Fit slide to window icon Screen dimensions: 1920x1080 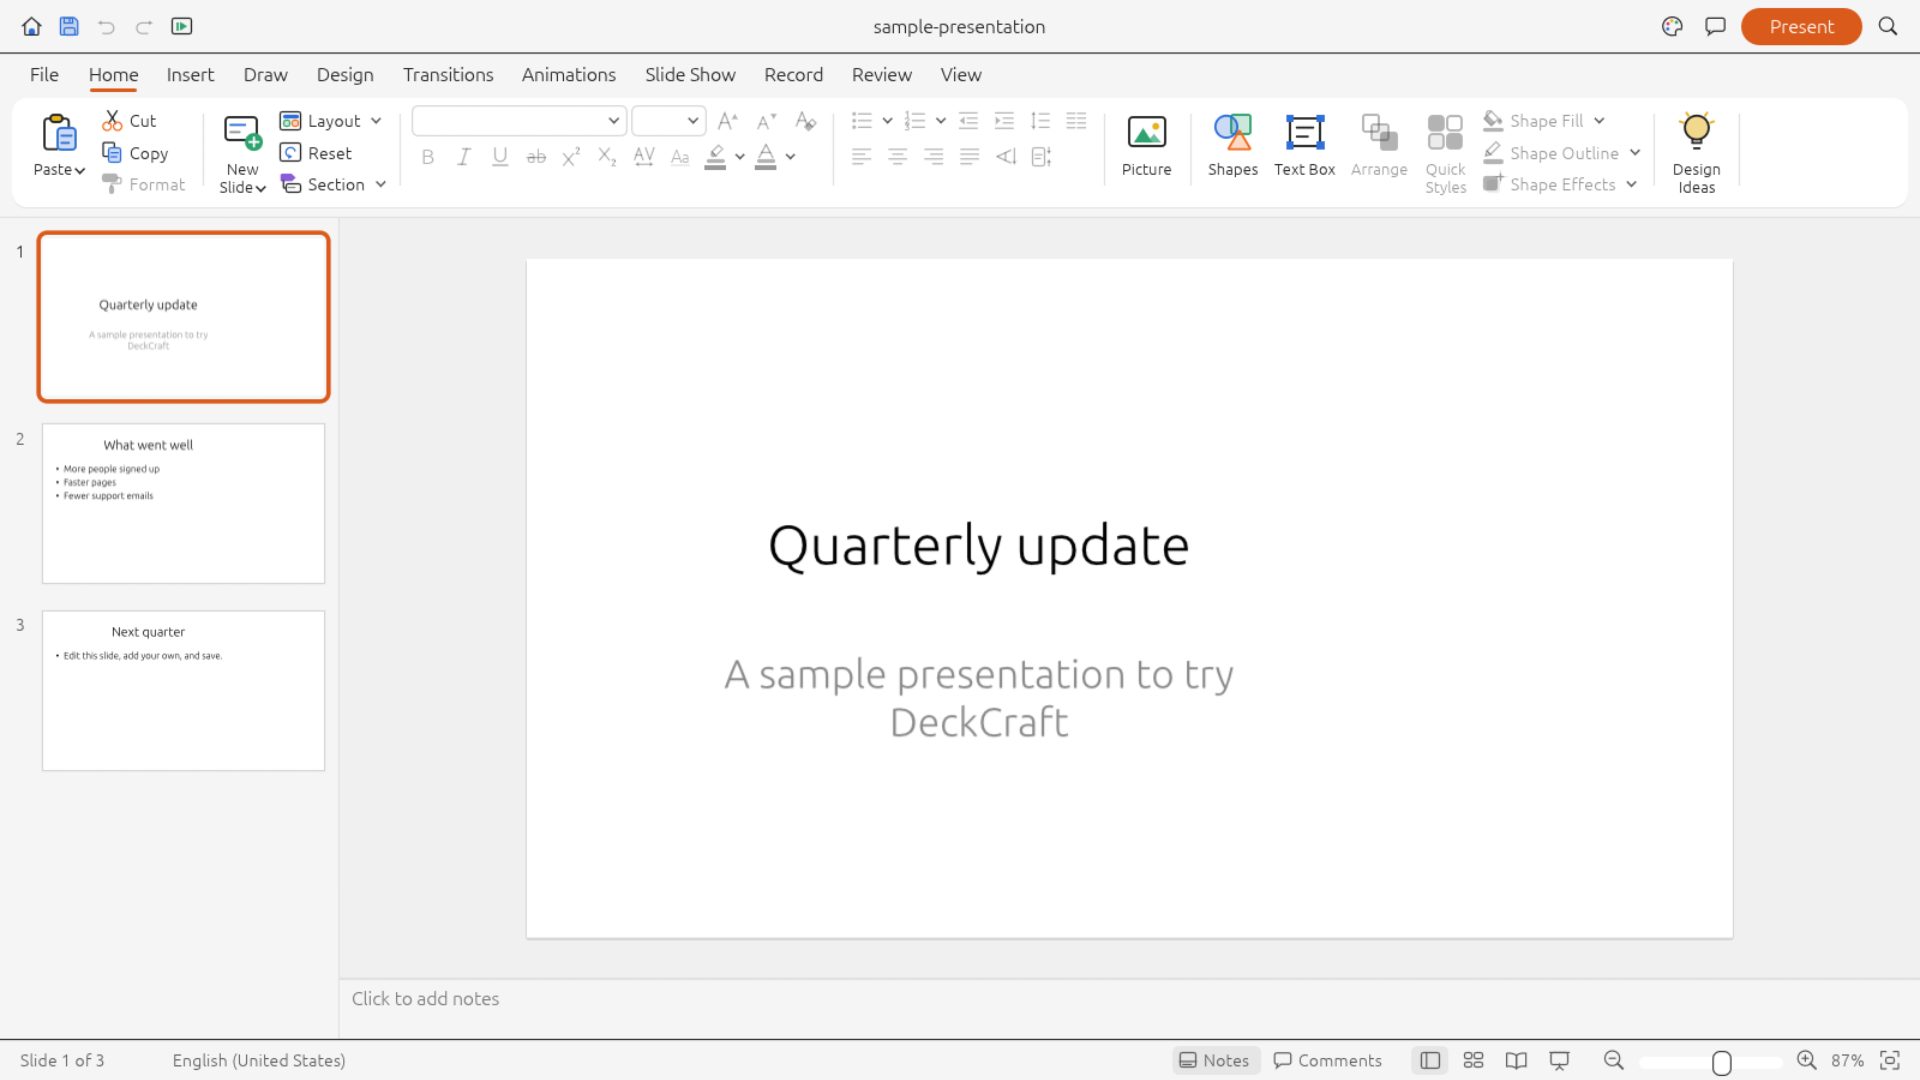pos(1890,1061)
